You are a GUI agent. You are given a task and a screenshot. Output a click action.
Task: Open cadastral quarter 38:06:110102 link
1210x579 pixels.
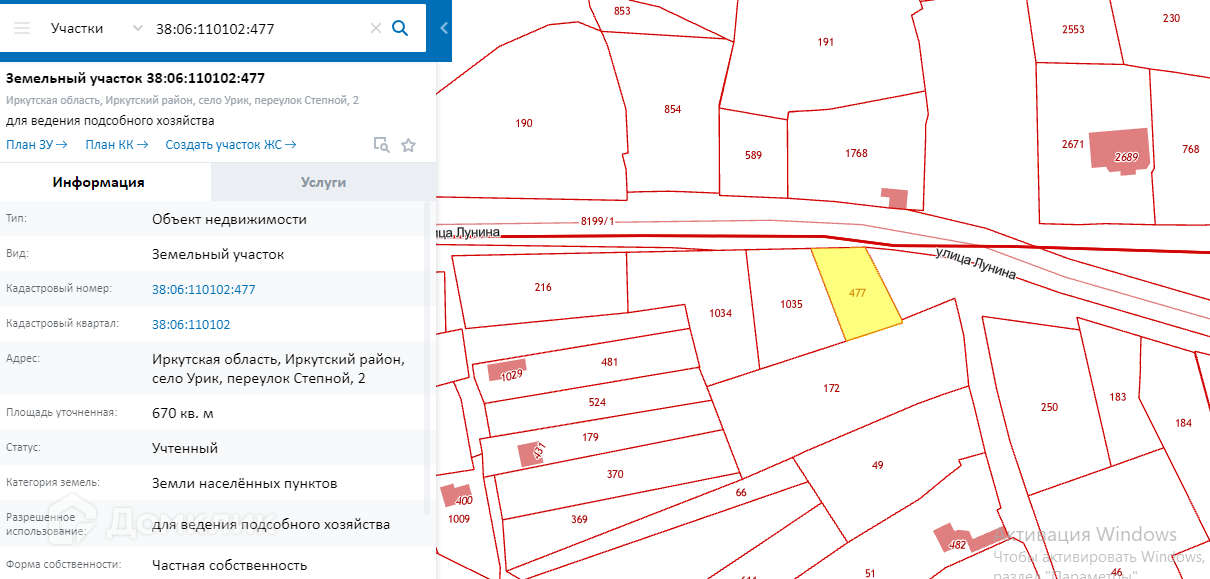coord(191,325)
